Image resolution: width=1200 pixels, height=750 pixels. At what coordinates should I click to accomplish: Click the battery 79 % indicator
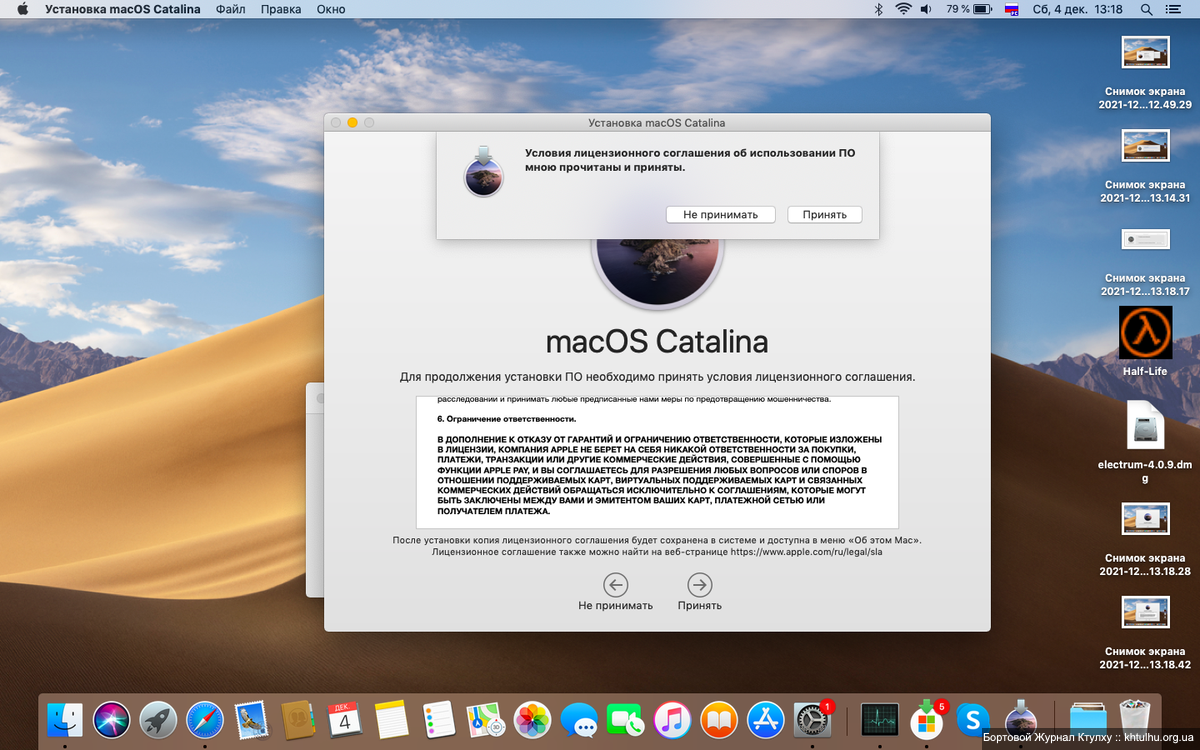pyautogui.click(x=968, y=9)
